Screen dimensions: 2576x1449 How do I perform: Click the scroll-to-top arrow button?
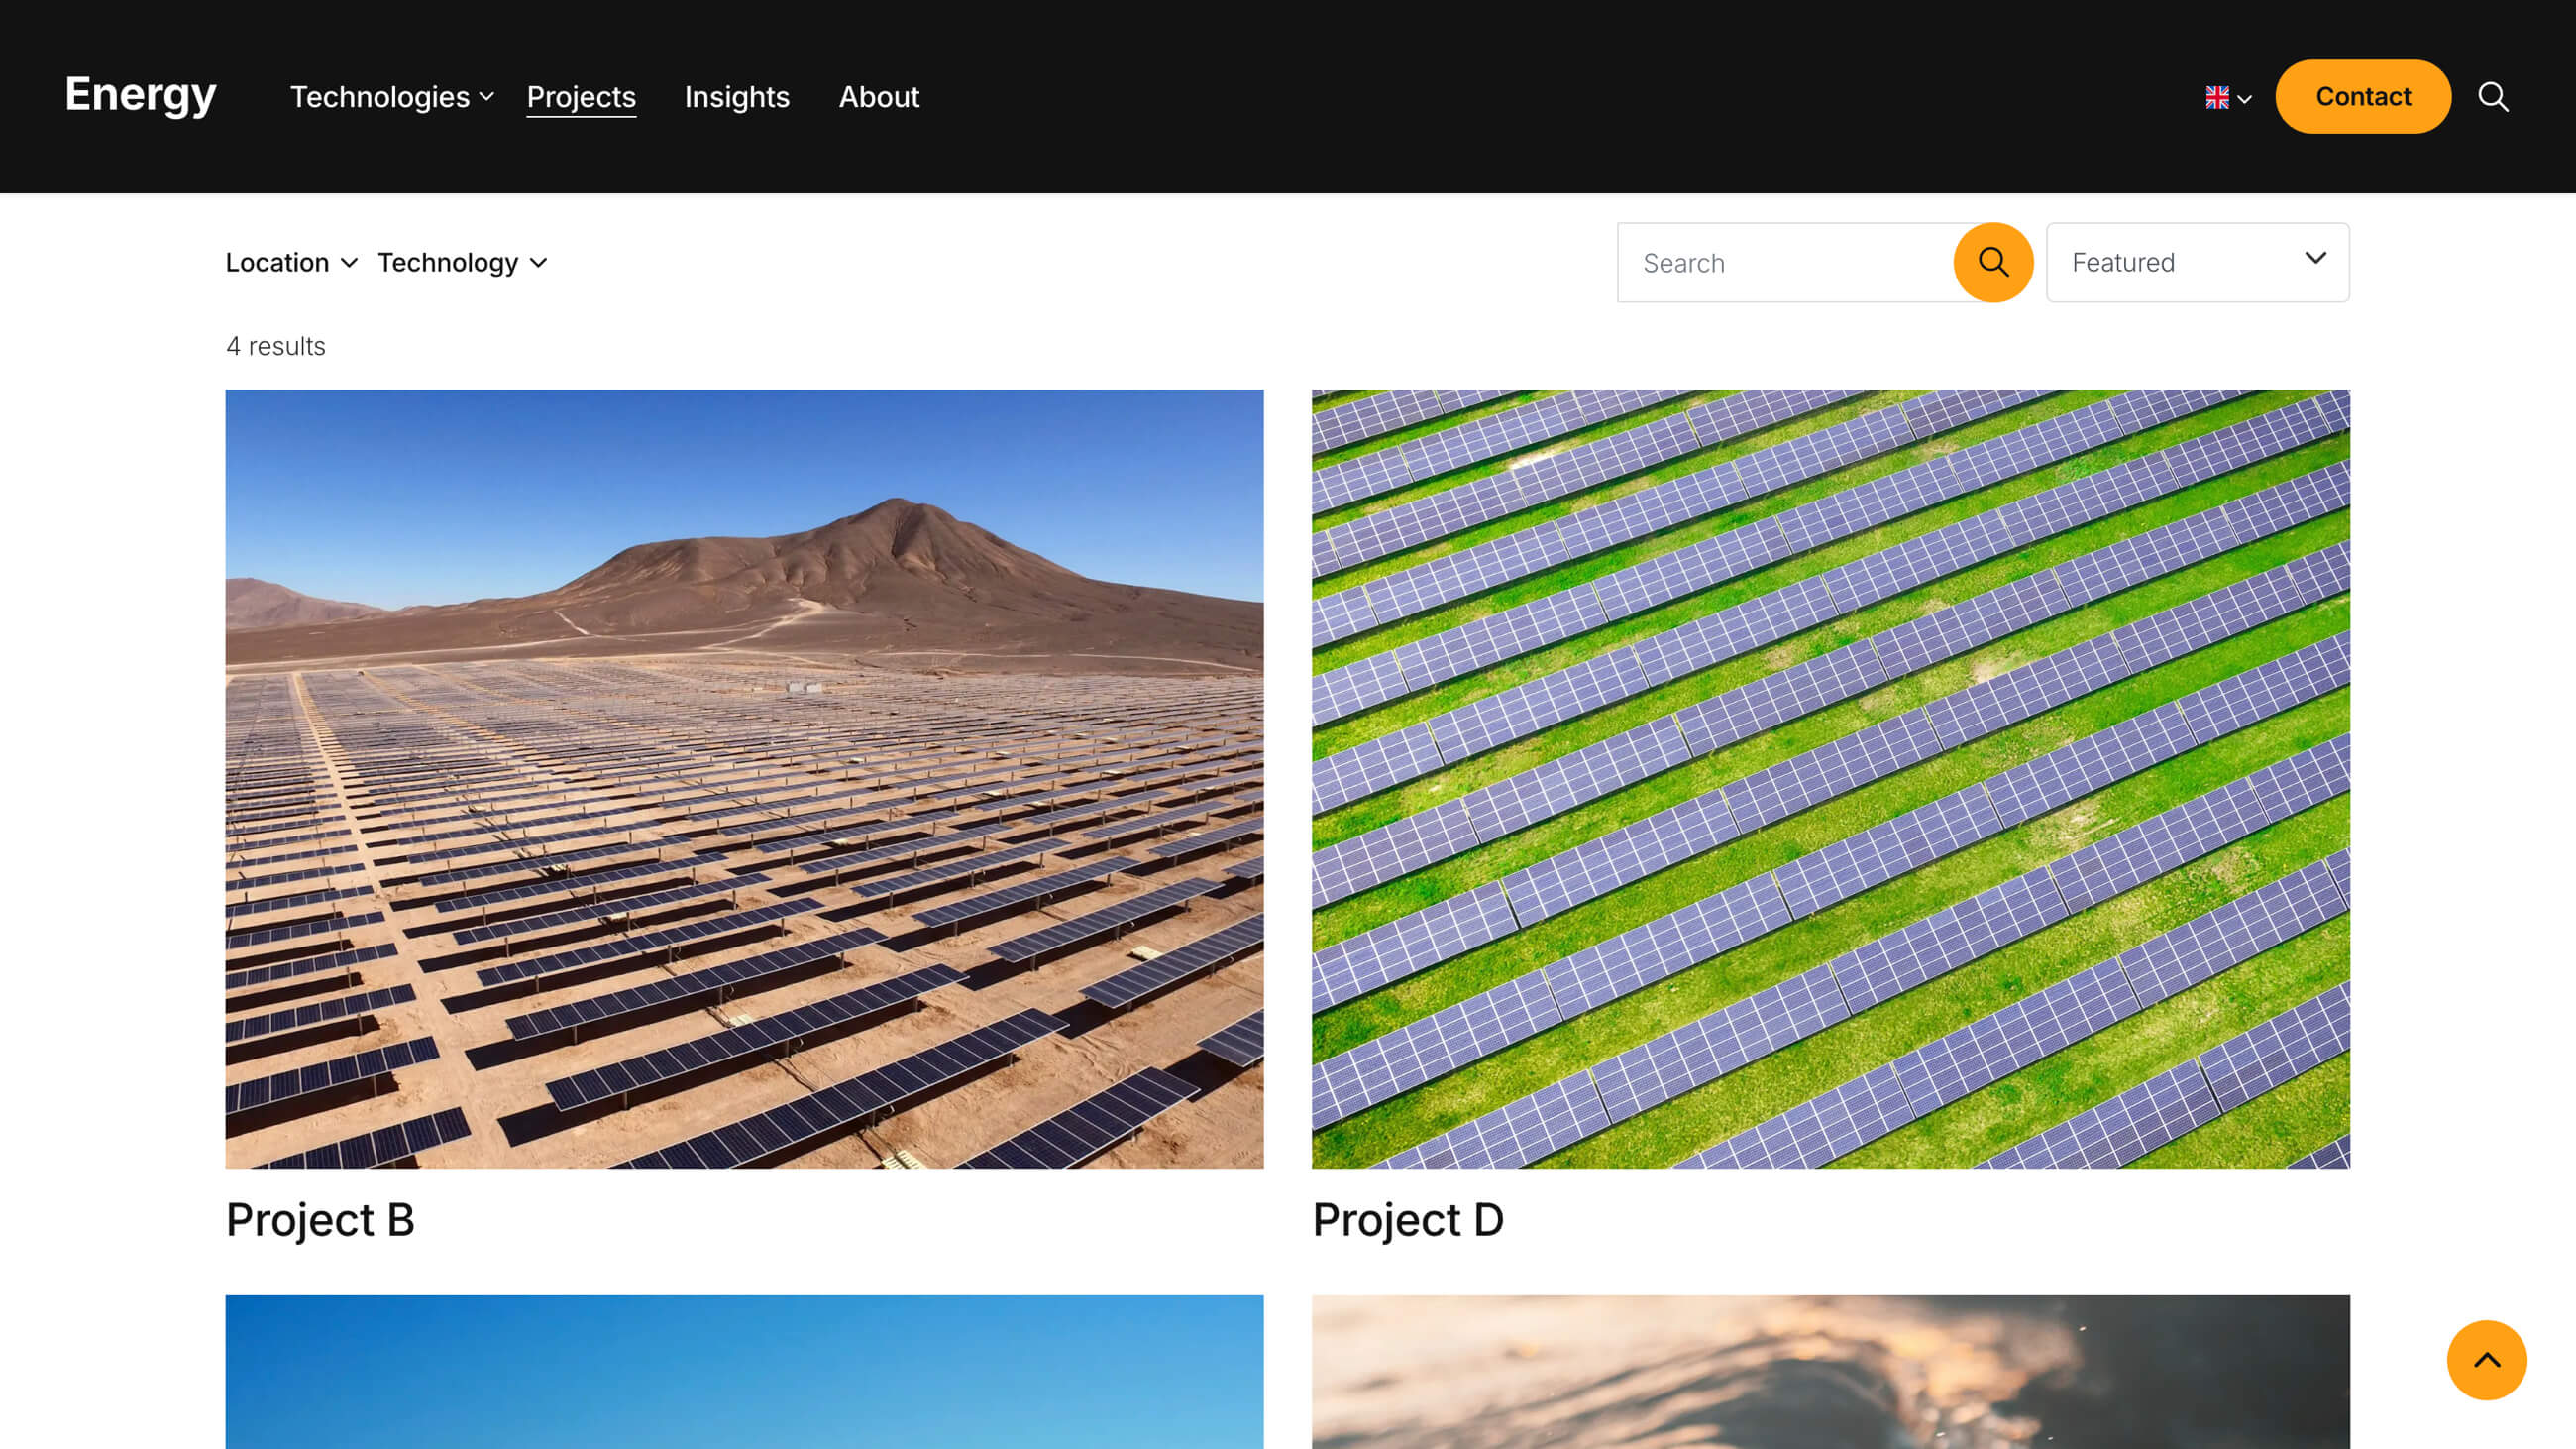(x=2486, y=1360)
